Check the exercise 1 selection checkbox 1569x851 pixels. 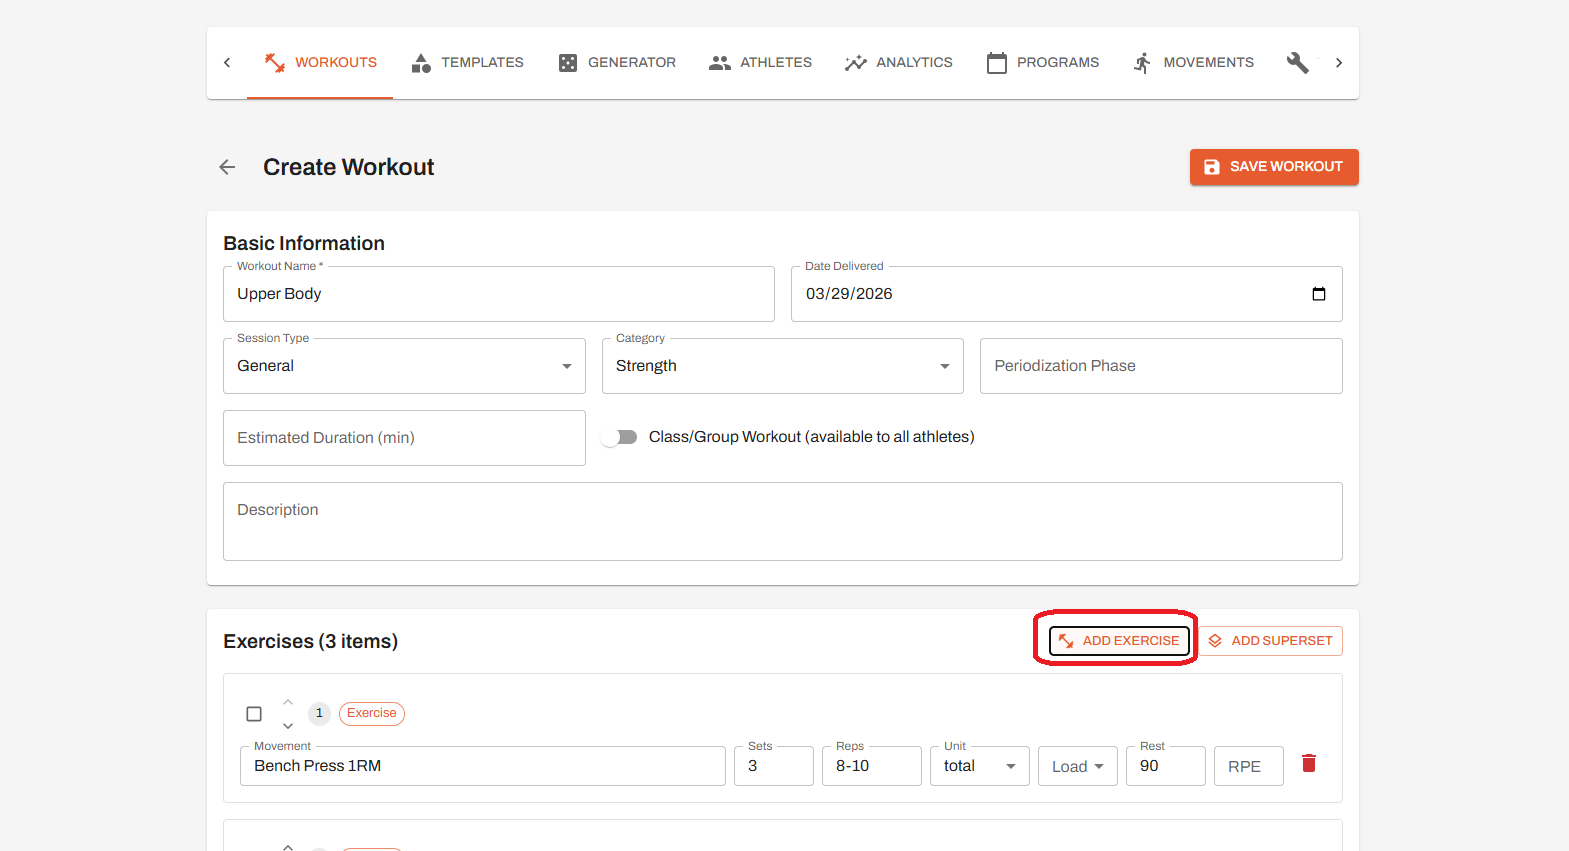coord(254,714)
